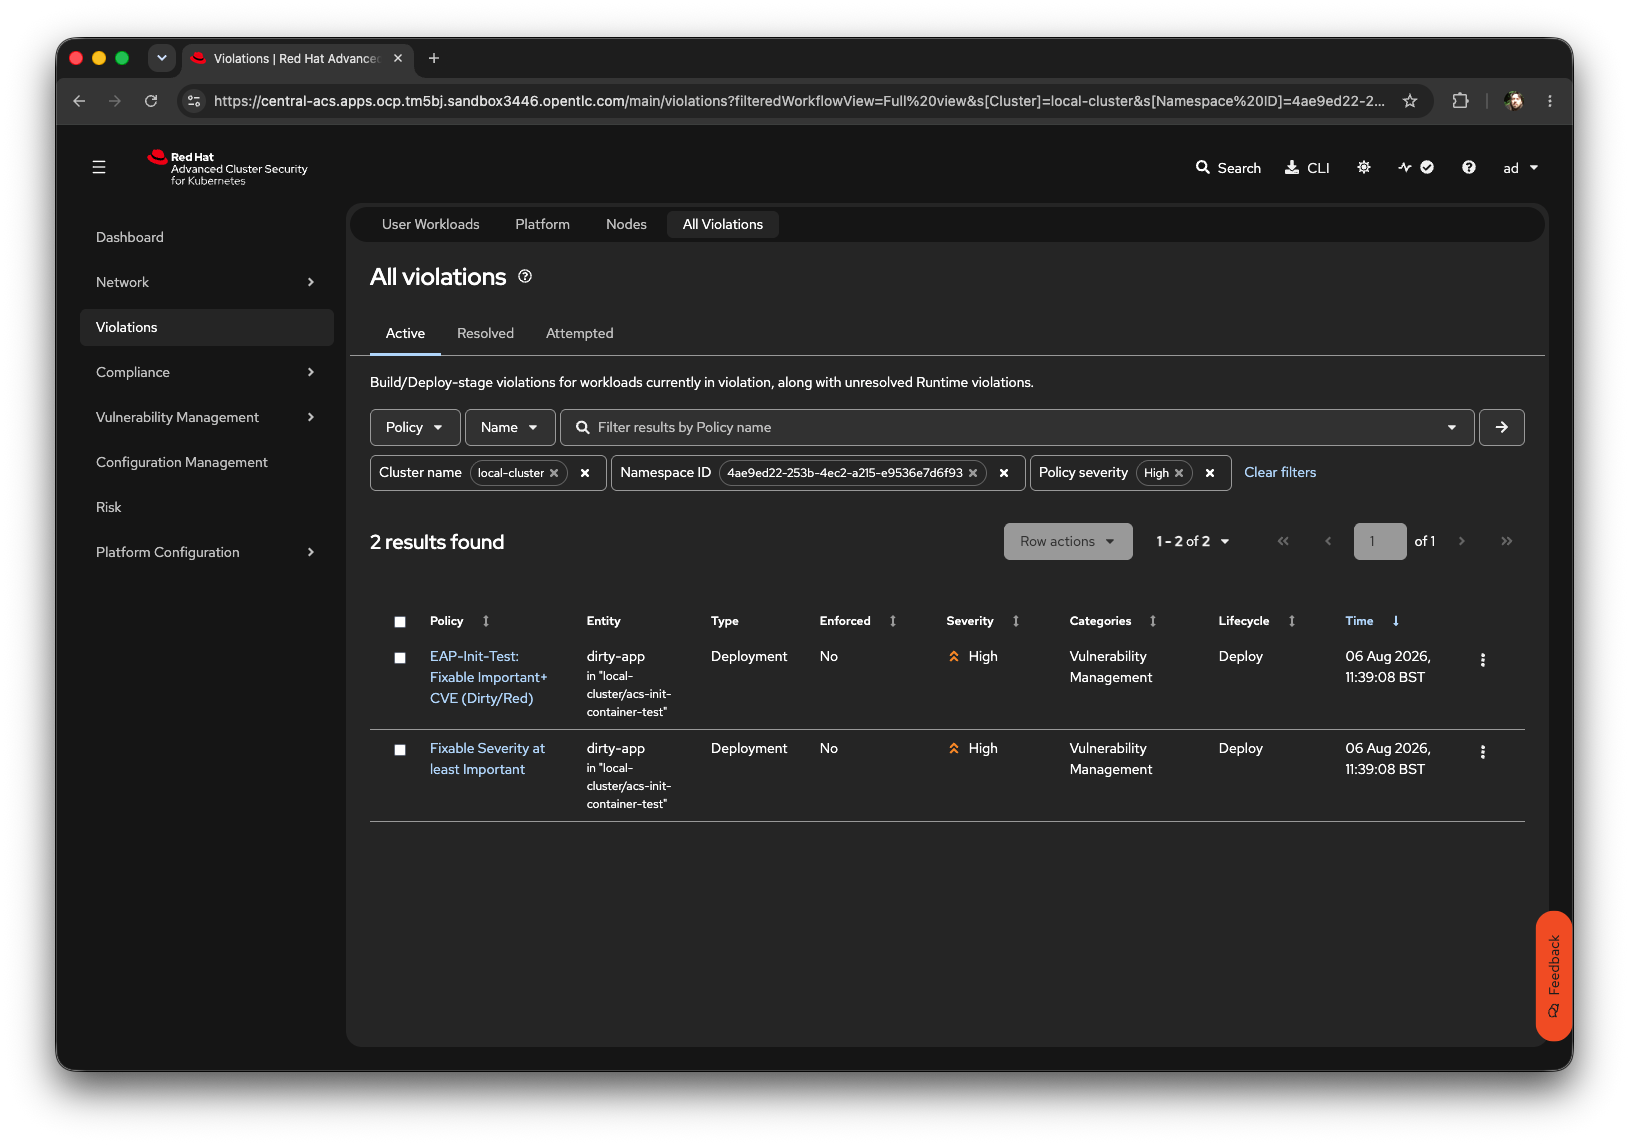The height and width of the screenshot is (1145, 1629).
Task: Remove the High severity chip
Action: coord(1179,473)
